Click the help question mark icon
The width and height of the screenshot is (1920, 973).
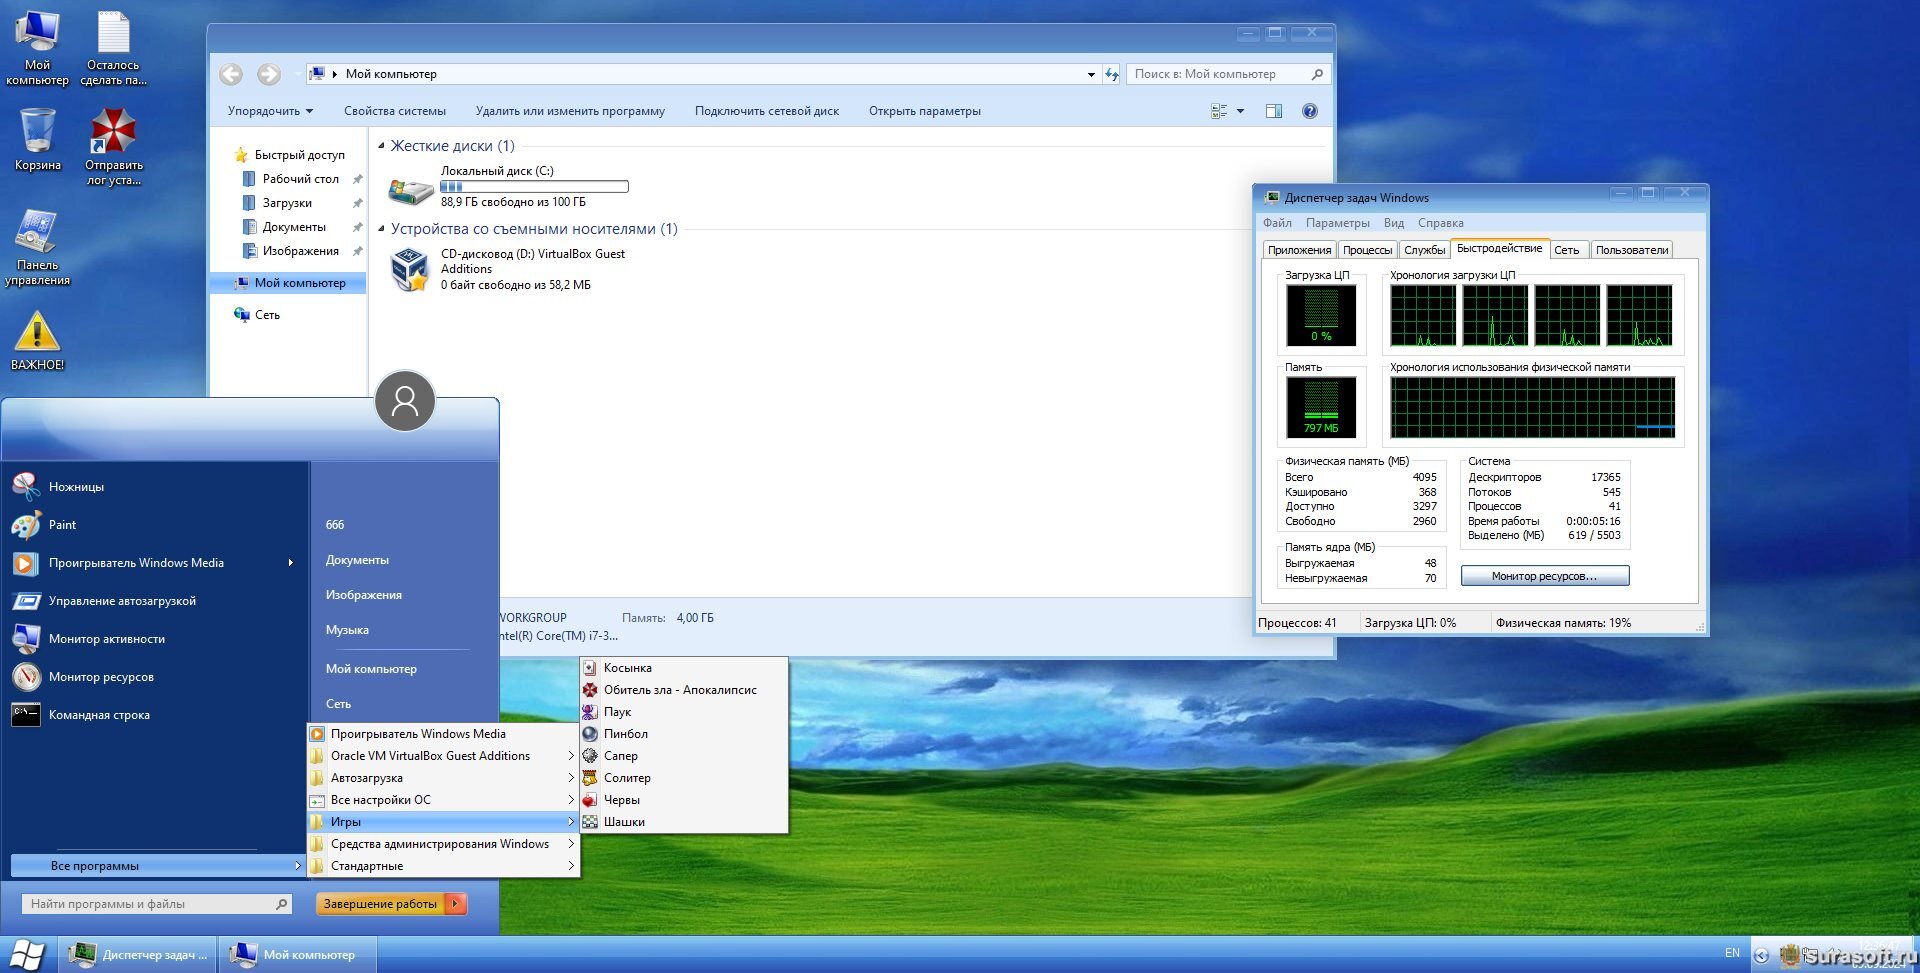click(1309, 111)
